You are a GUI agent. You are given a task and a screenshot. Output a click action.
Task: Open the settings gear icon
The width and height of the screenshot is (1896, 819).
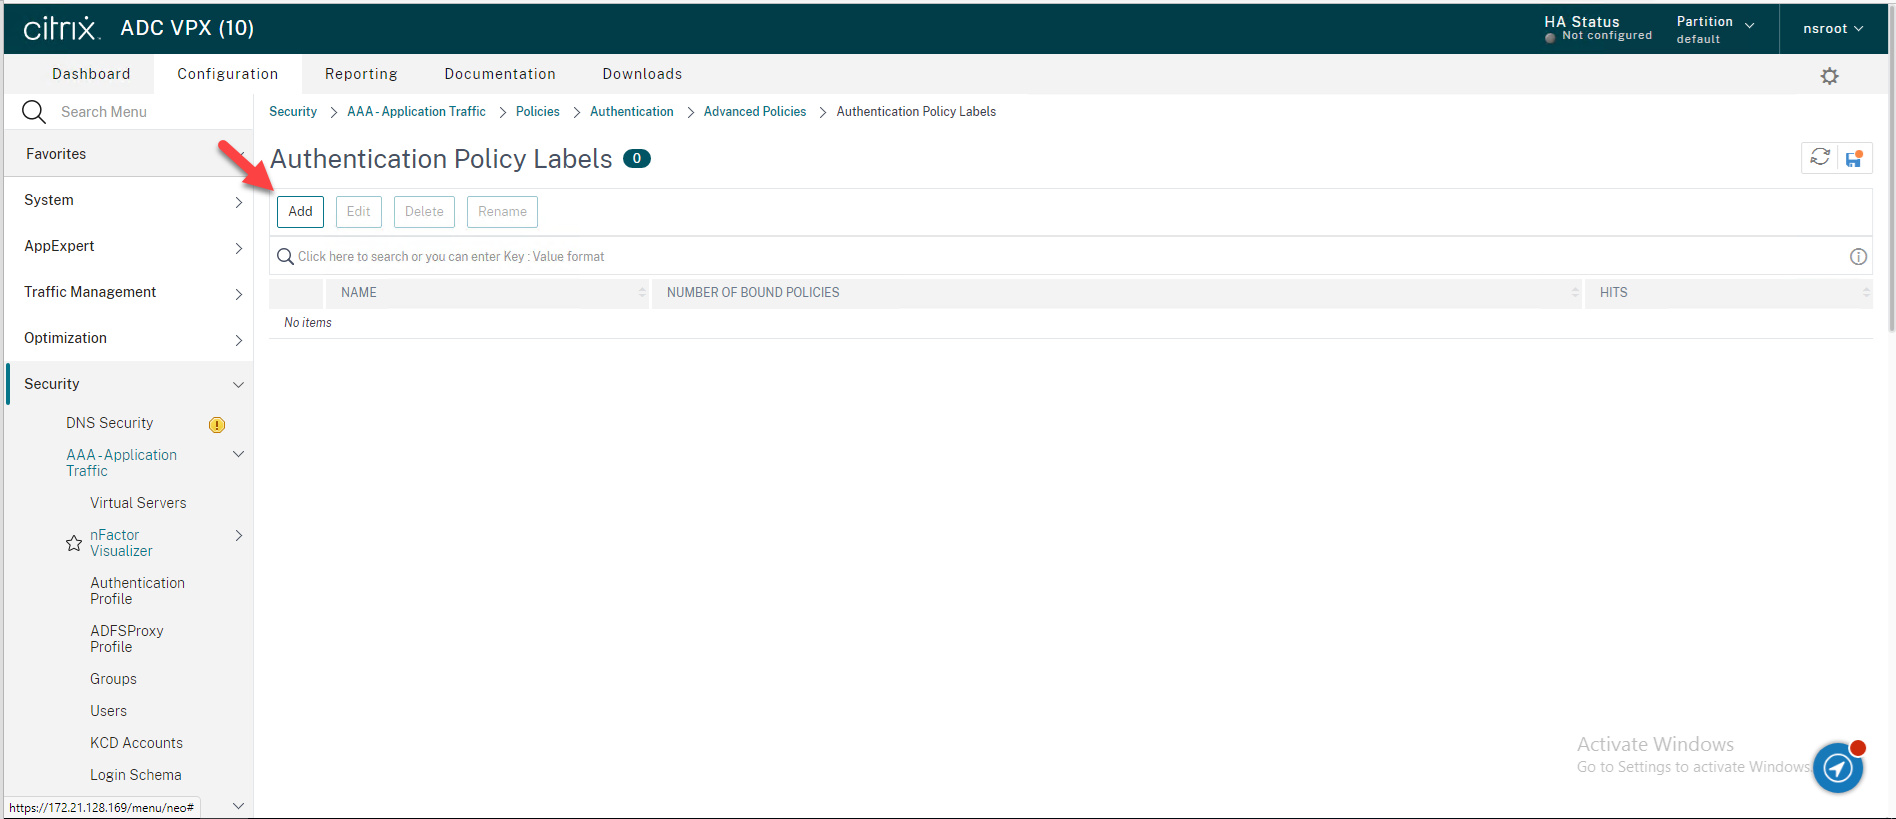coord(1829,76)
